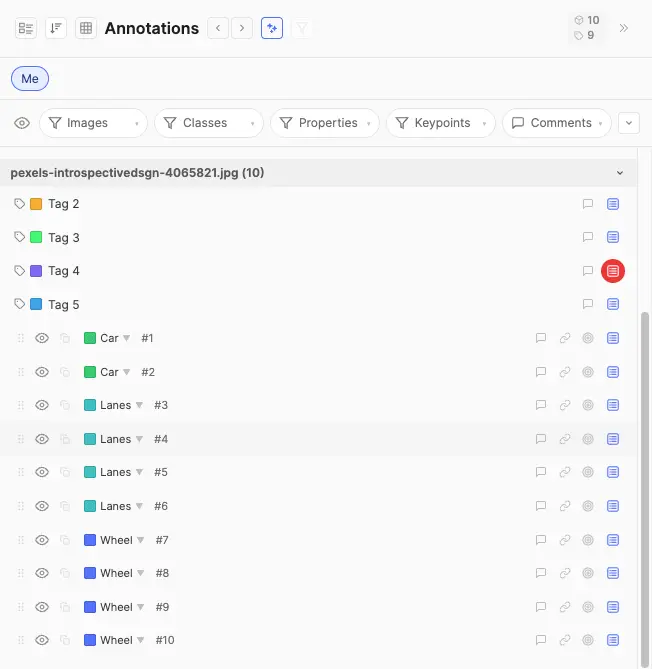The image size is (652, 669).
Task: Hide Lanes #5 annotation
Action: 42,472
